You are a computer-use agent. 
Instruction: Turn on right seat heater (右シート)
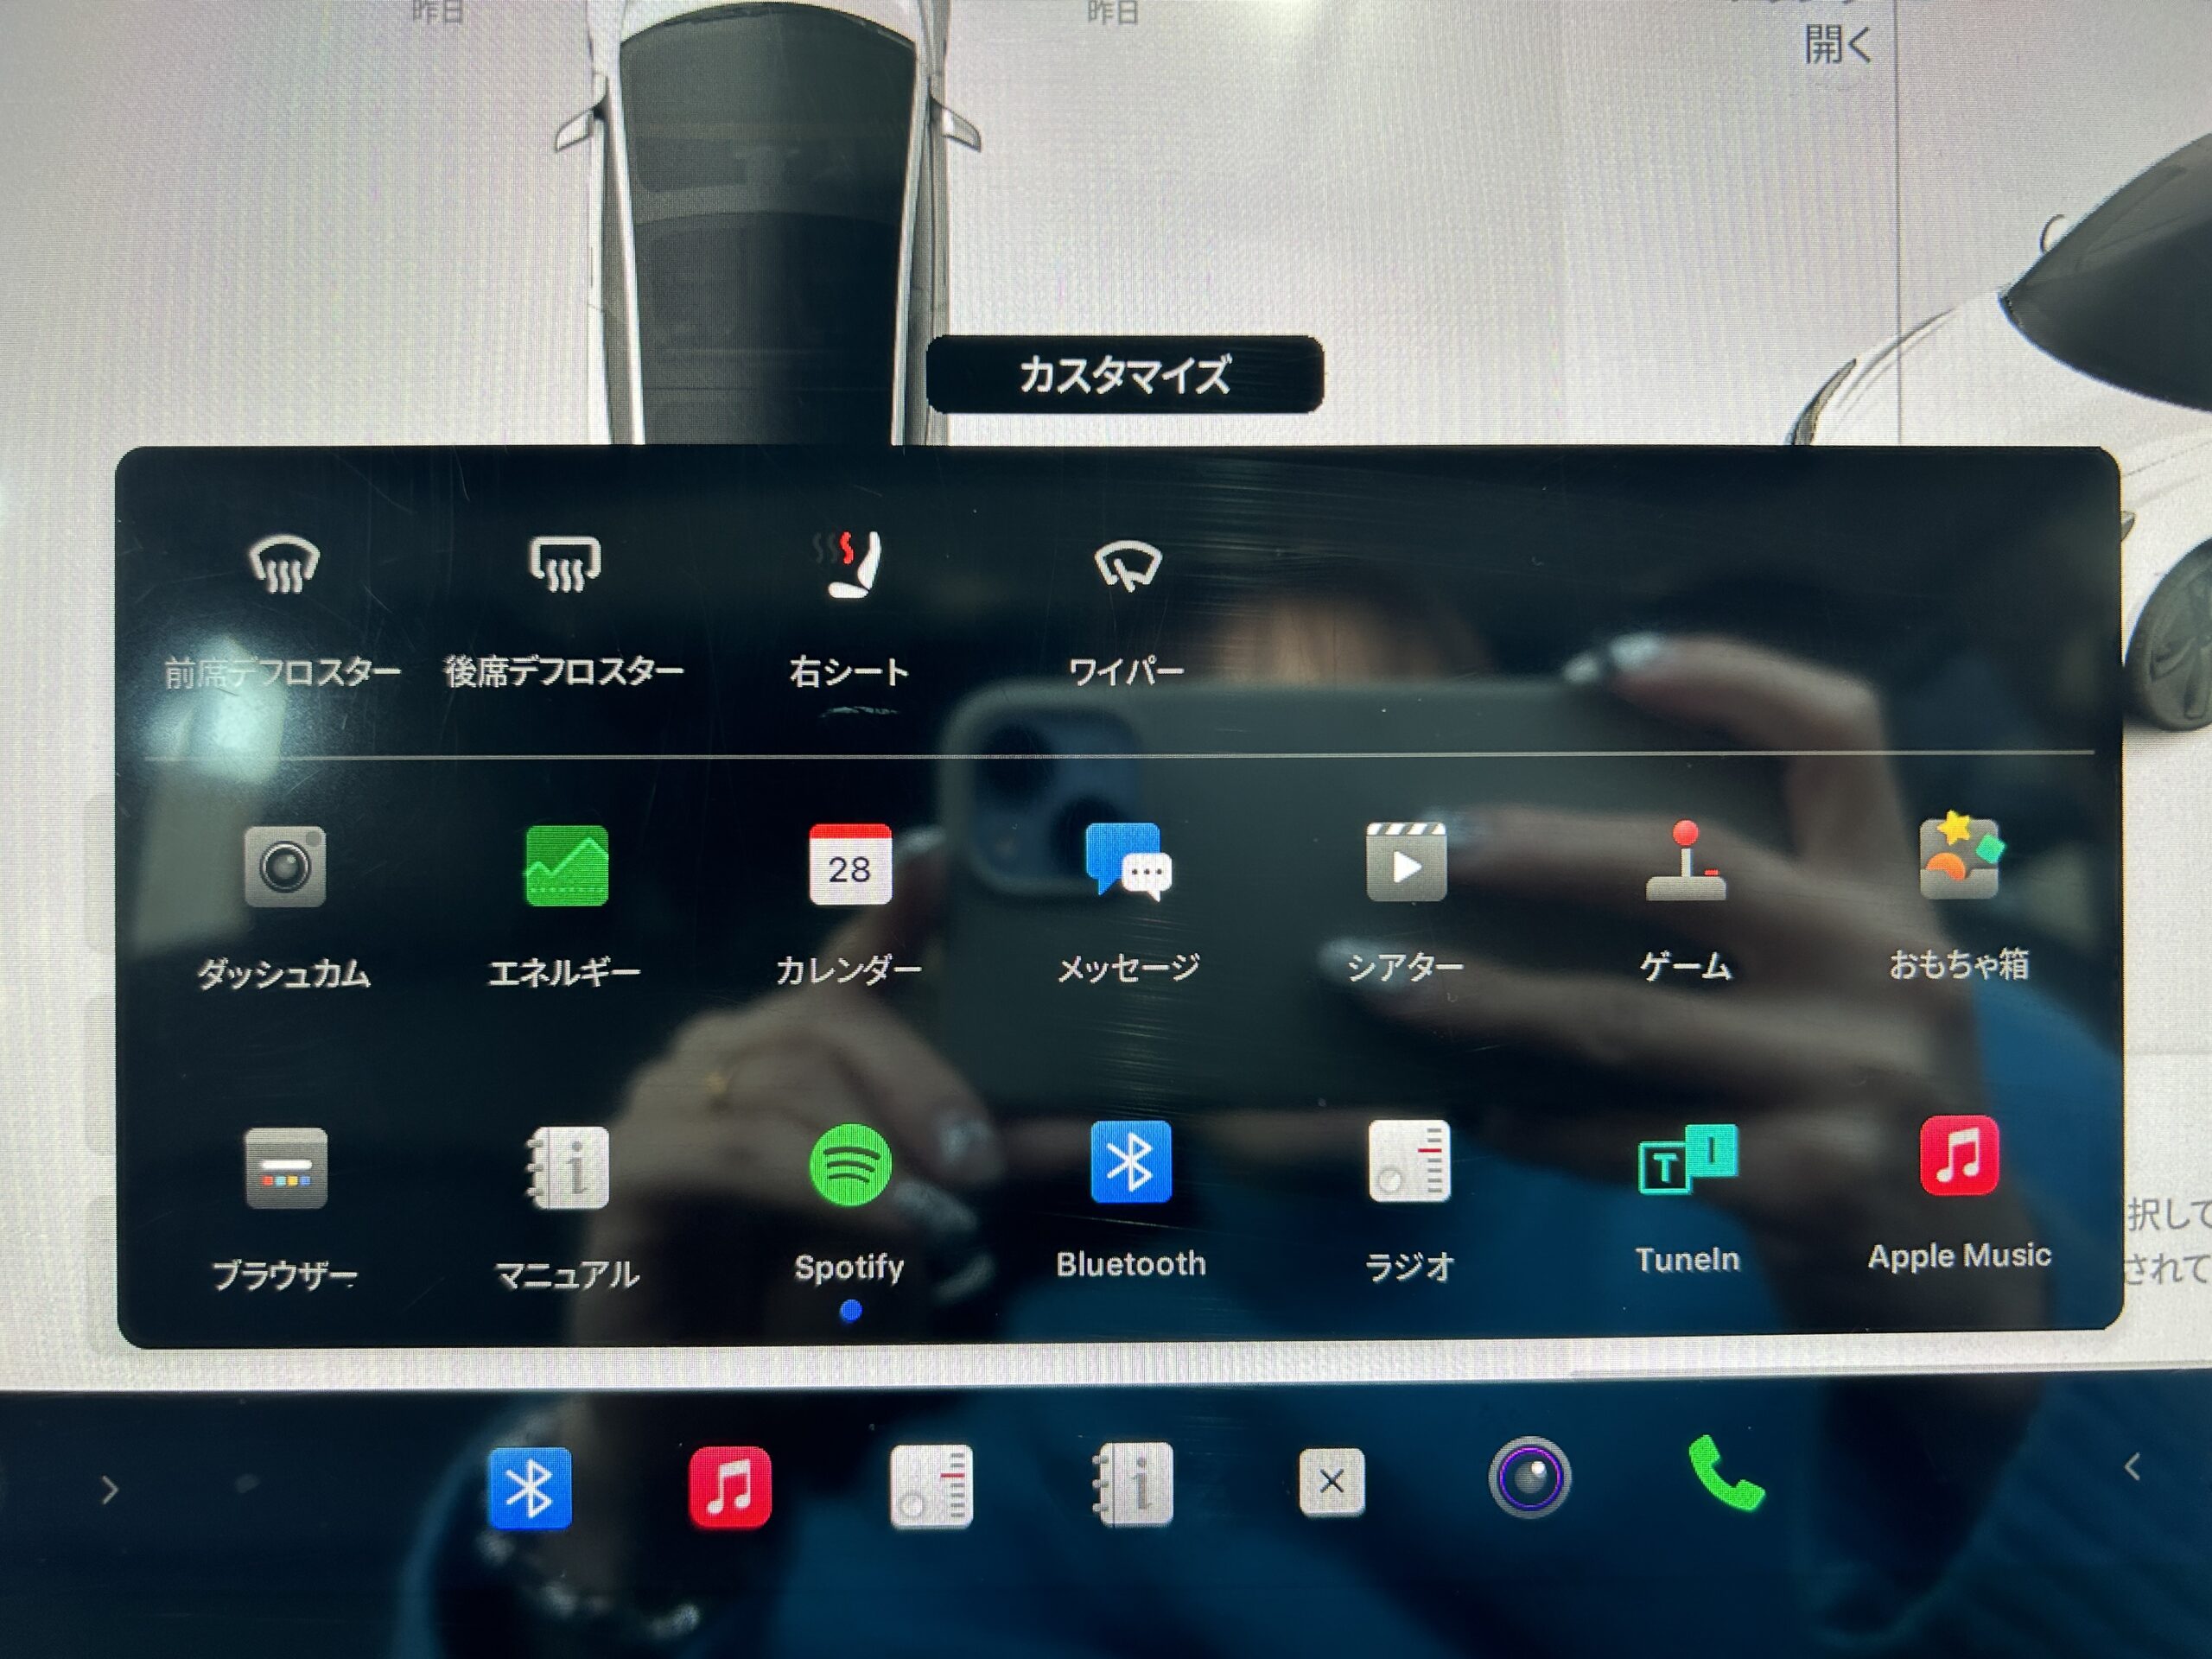click(x=848, y=565)
